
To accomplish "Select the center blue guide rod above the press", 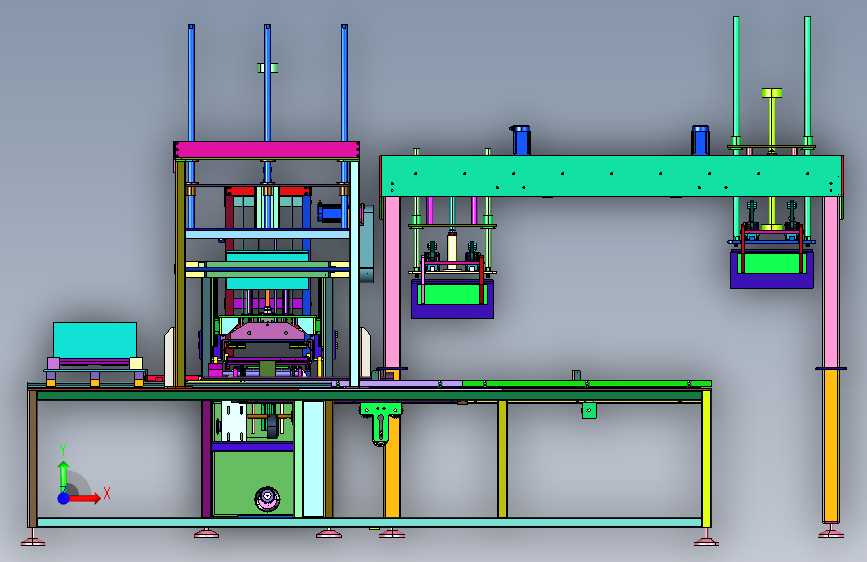I will (268, 83).
